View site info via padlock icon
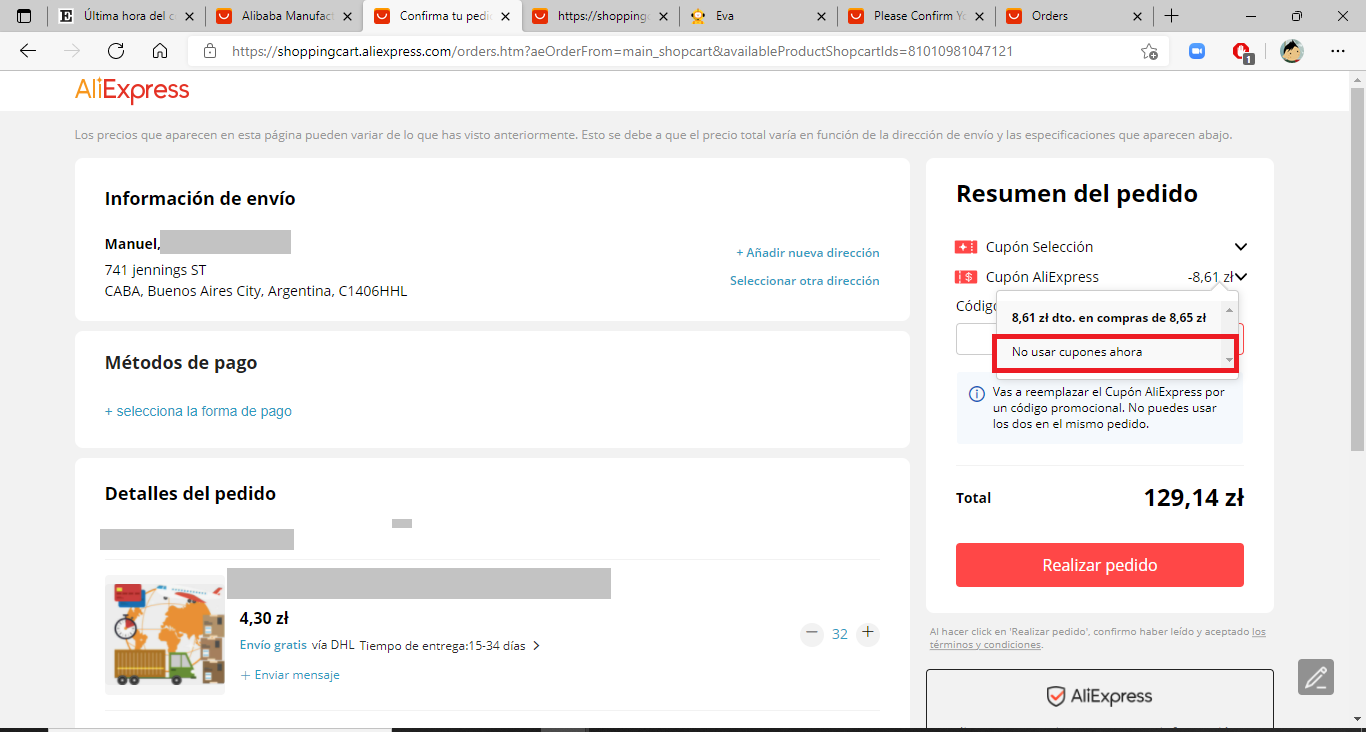This screenshot has width=1366, height=732. [209, 52]
